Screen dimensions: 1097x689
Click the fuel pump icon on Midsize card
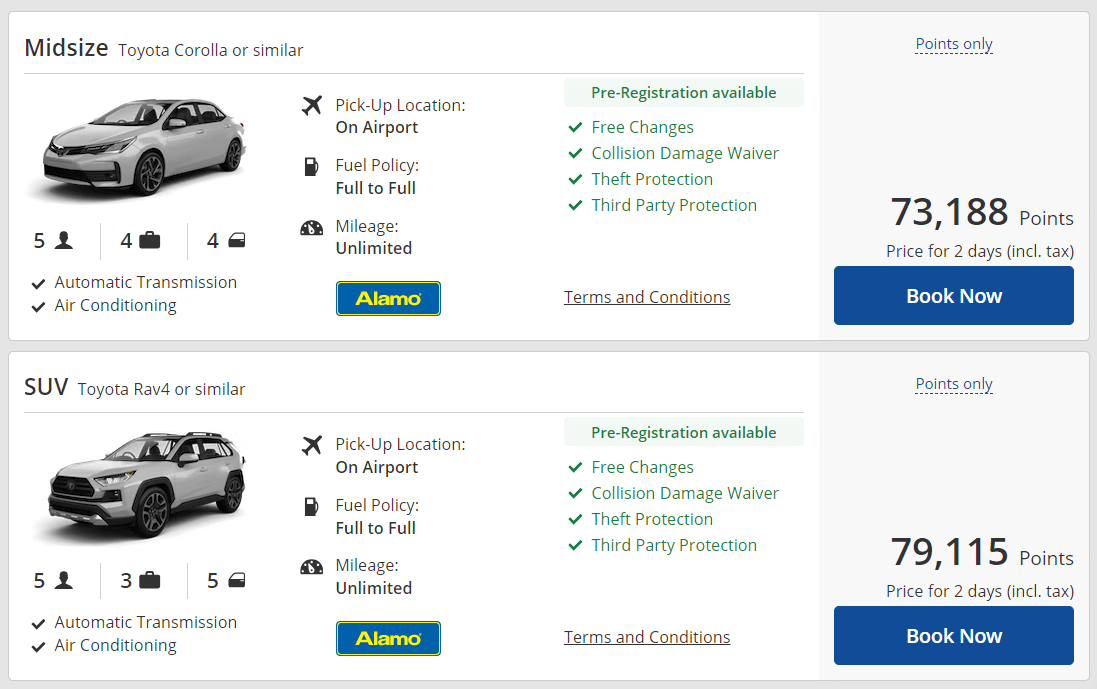311,166
